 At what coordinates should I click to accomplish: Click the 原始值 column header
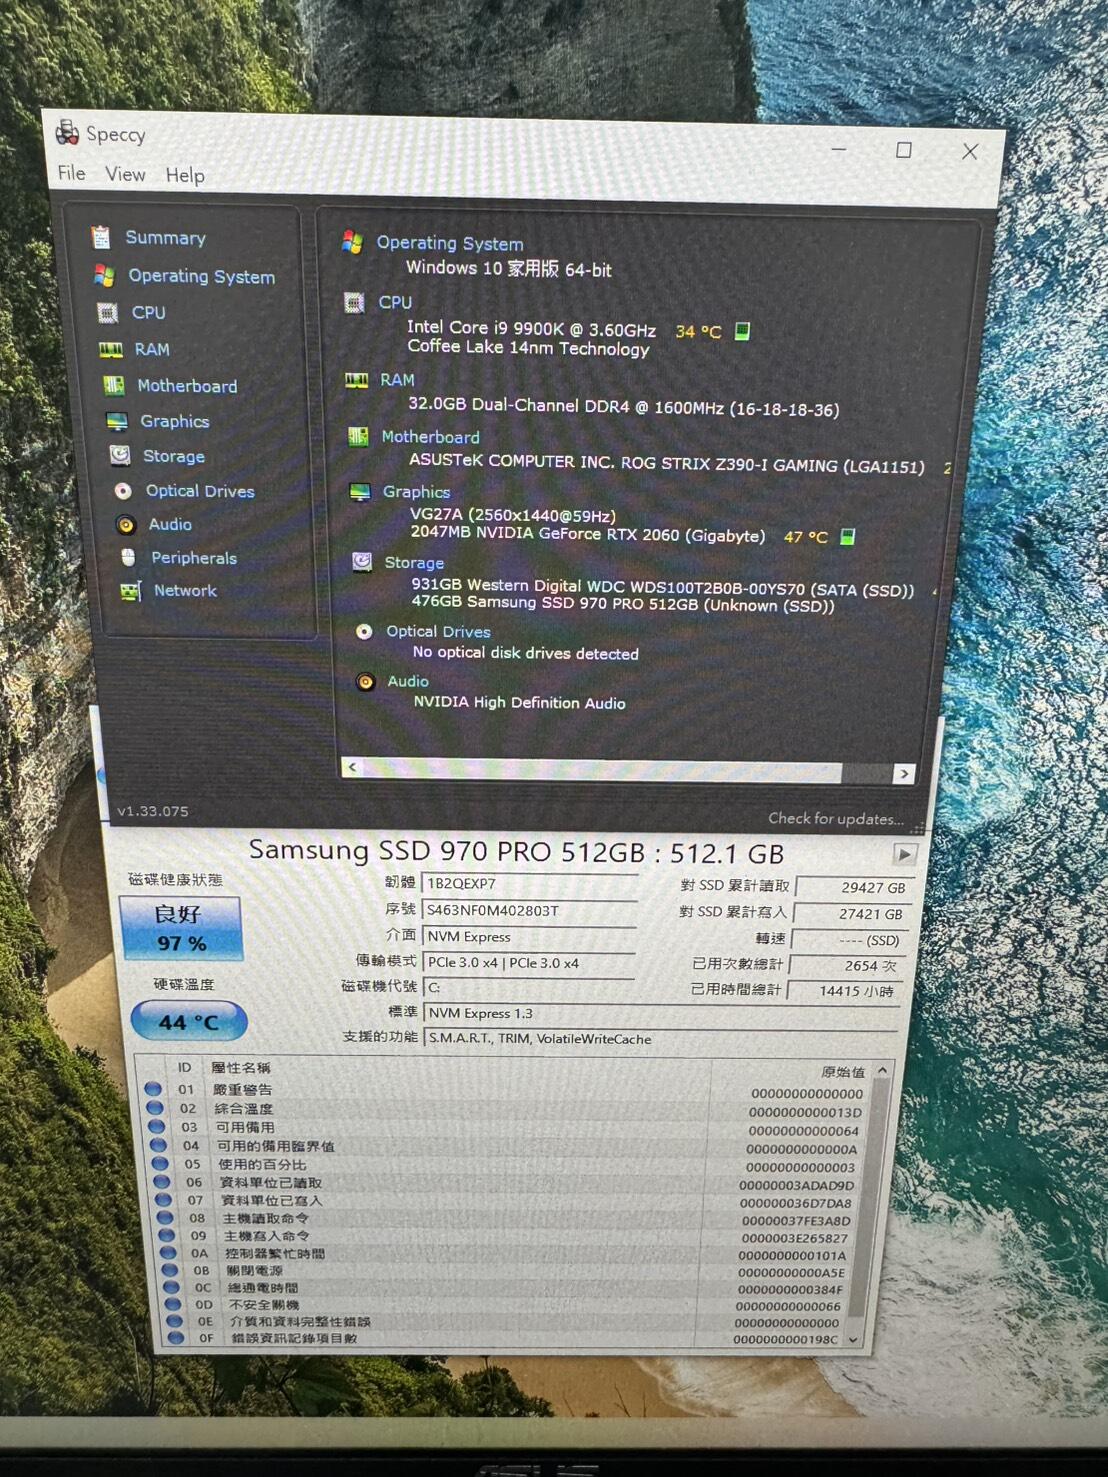point(843,1072)
